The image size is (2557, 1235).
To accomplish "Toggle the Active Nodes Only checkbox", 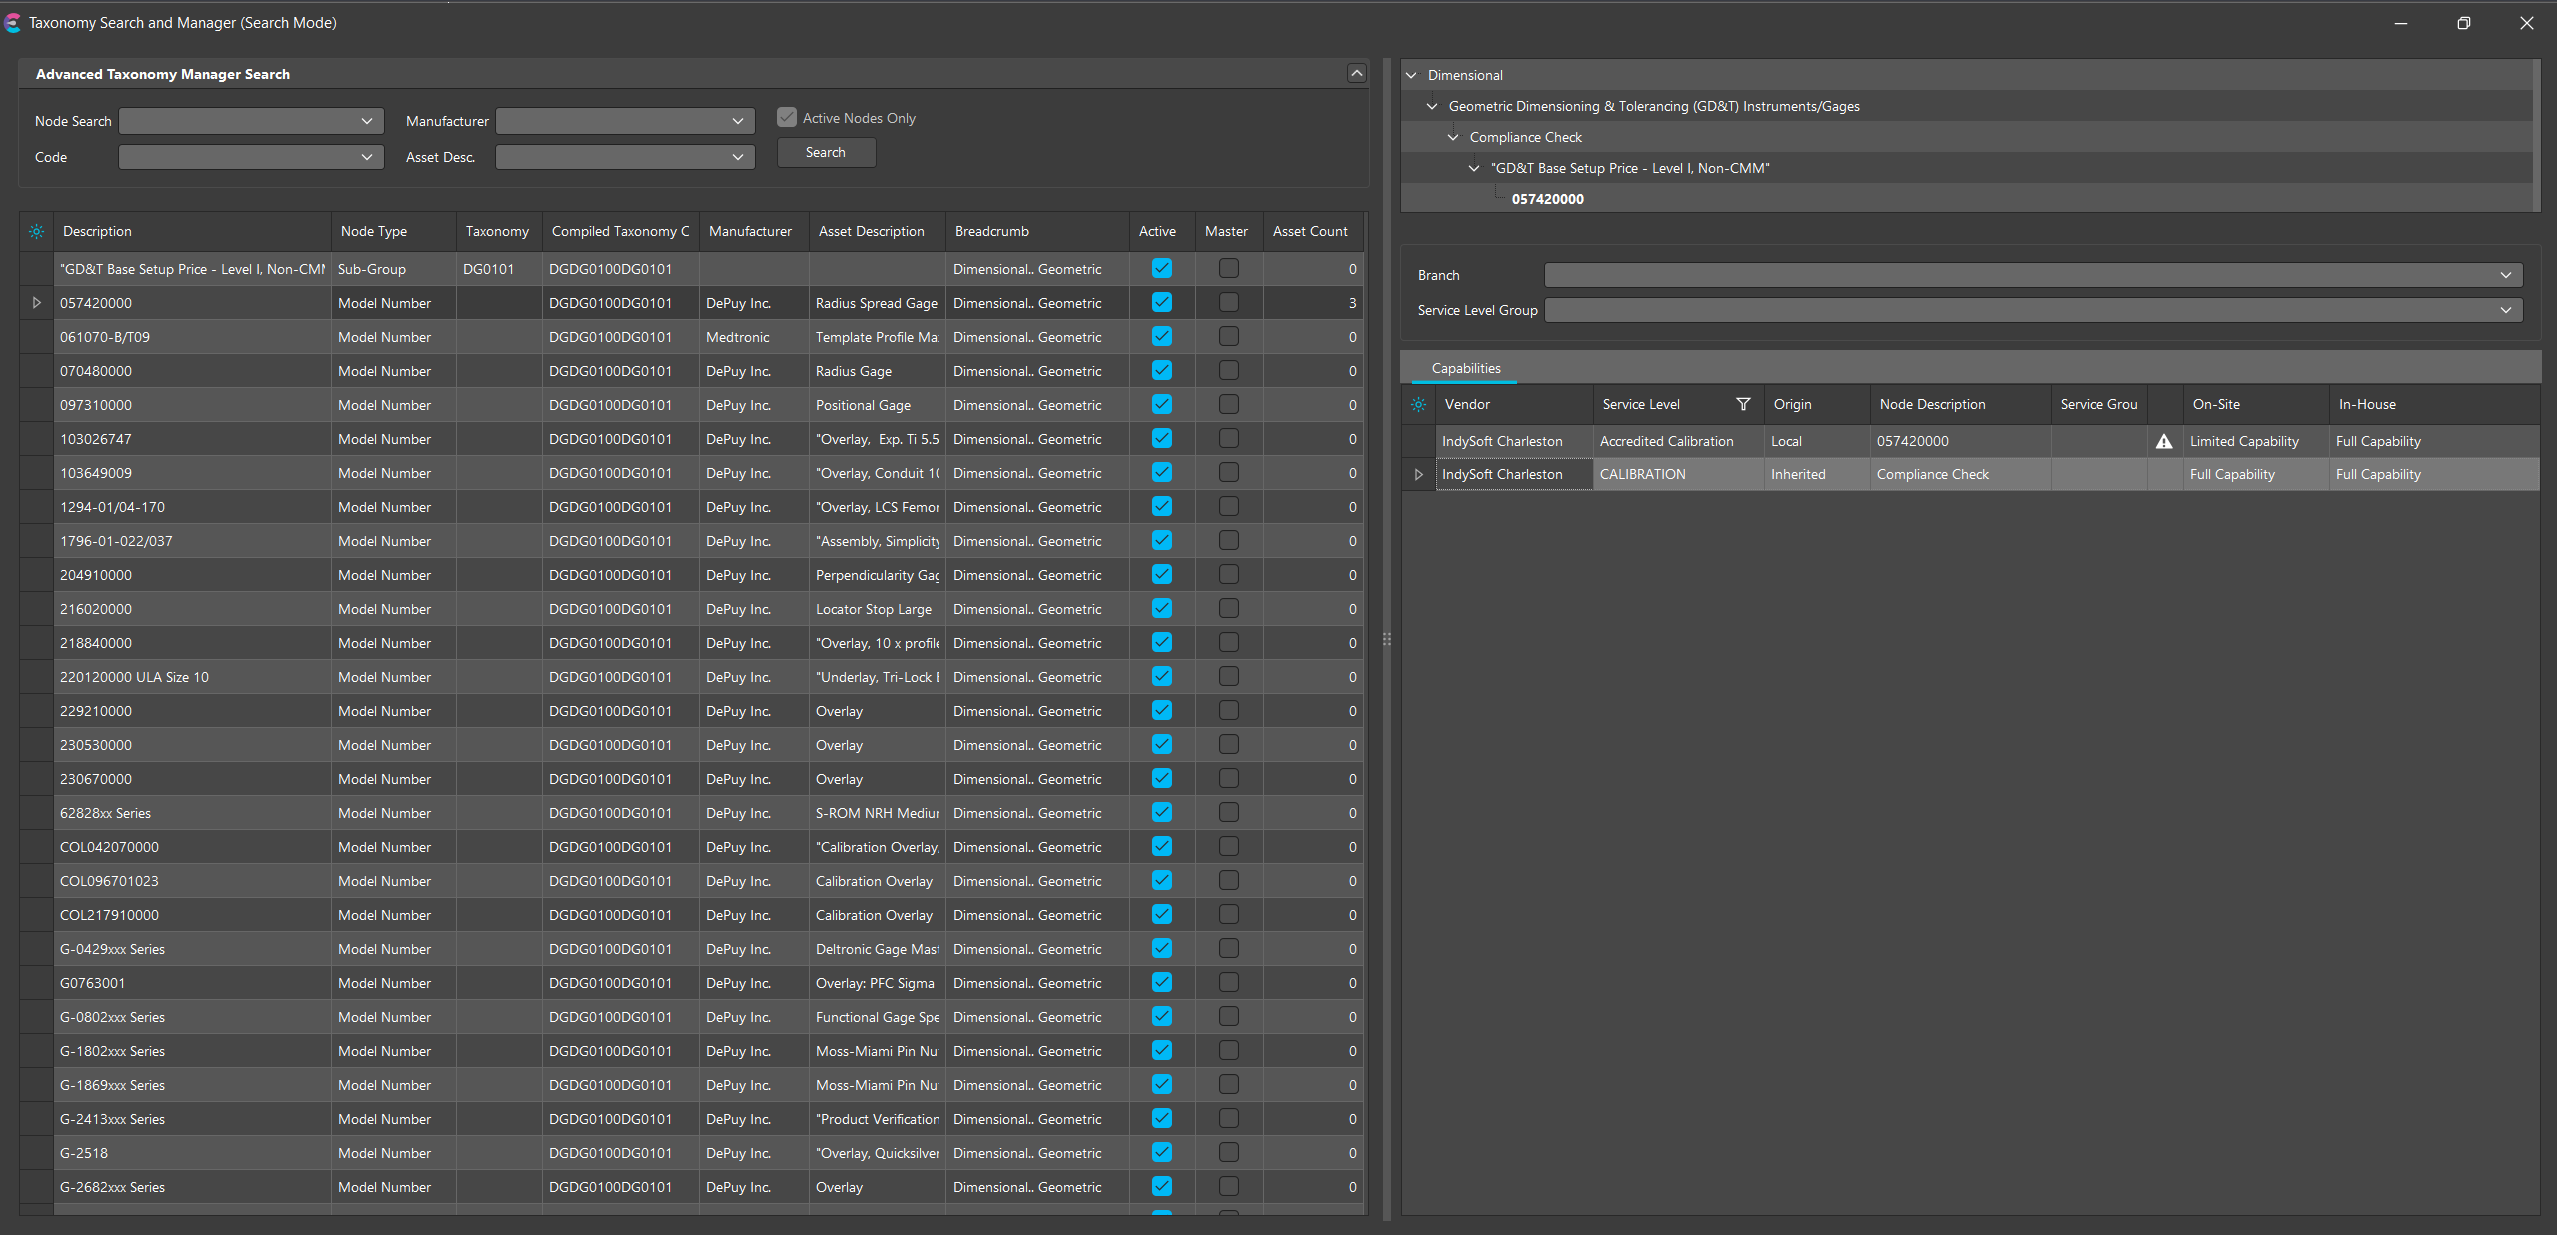I will 787,118.
